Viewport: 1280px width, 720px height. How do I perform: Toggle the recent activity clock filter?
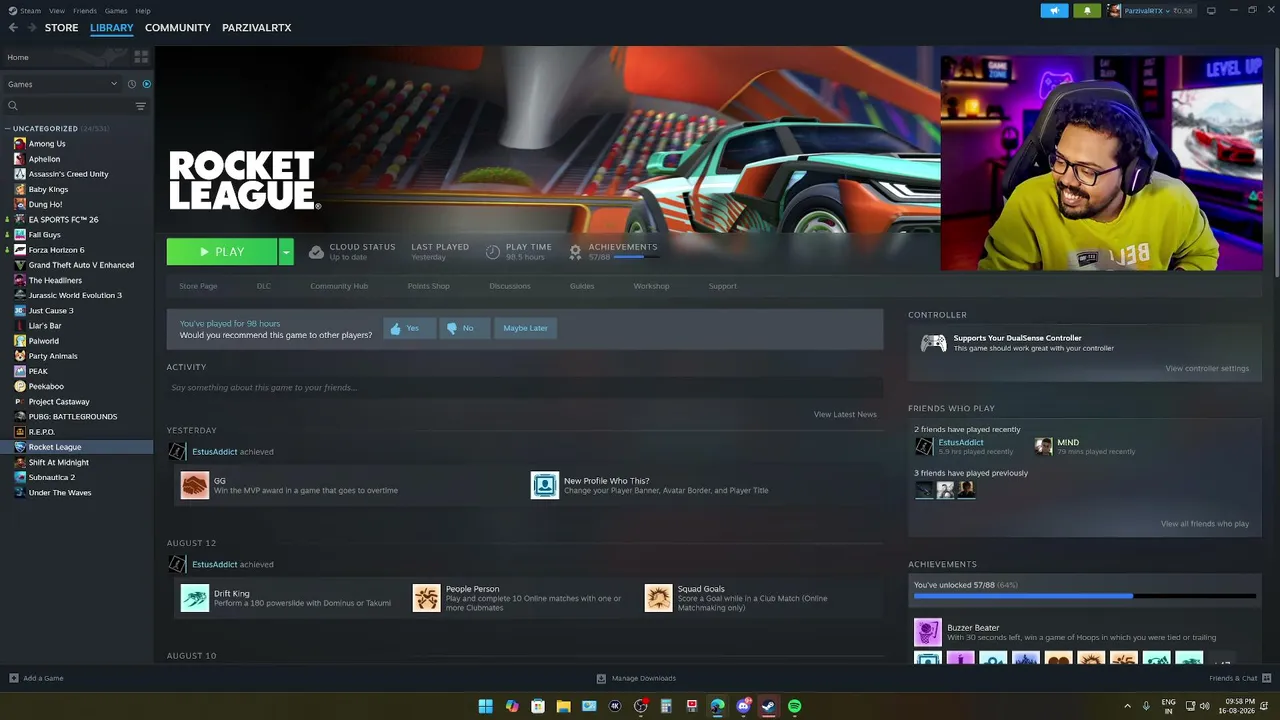[x=131, y=84]
